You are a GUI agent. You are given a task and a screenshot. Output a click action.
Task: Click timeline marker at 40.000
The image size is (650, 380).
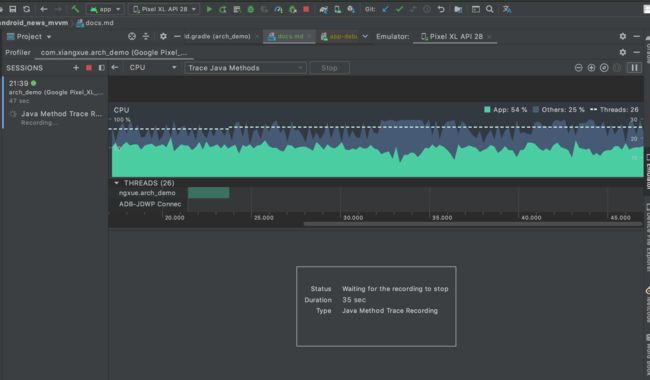point(531,218)
